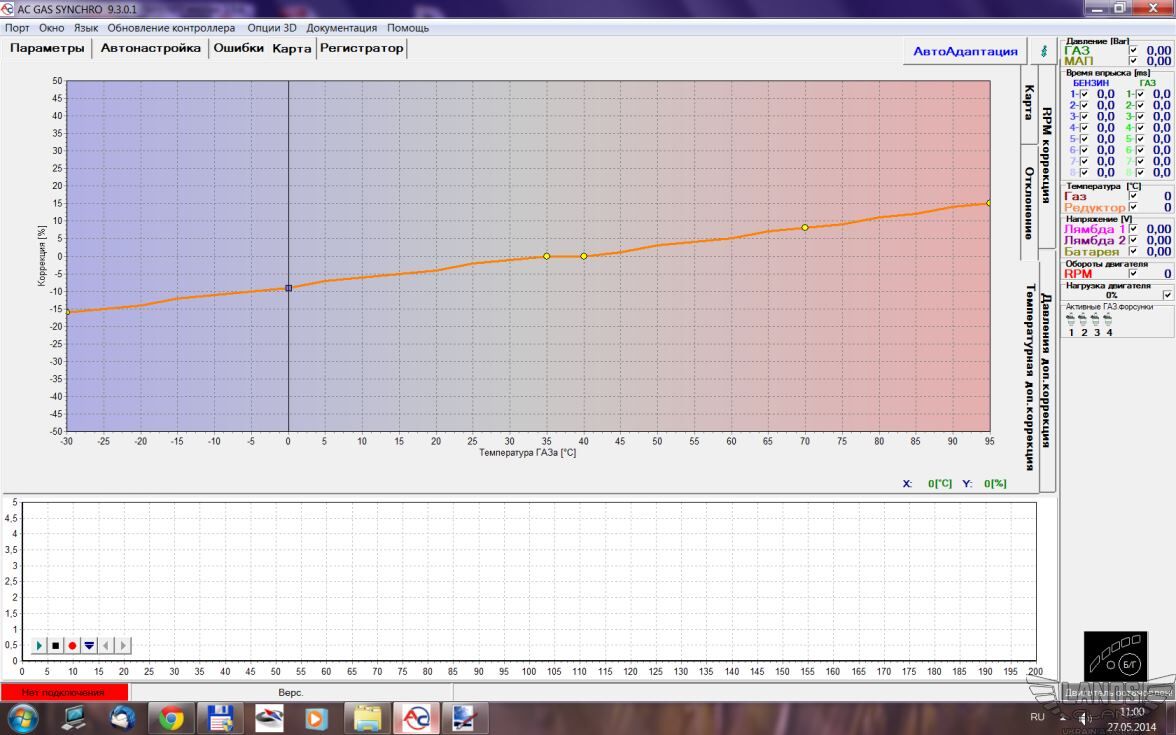Click the RU language indicator in tray

click(1037, 717)
